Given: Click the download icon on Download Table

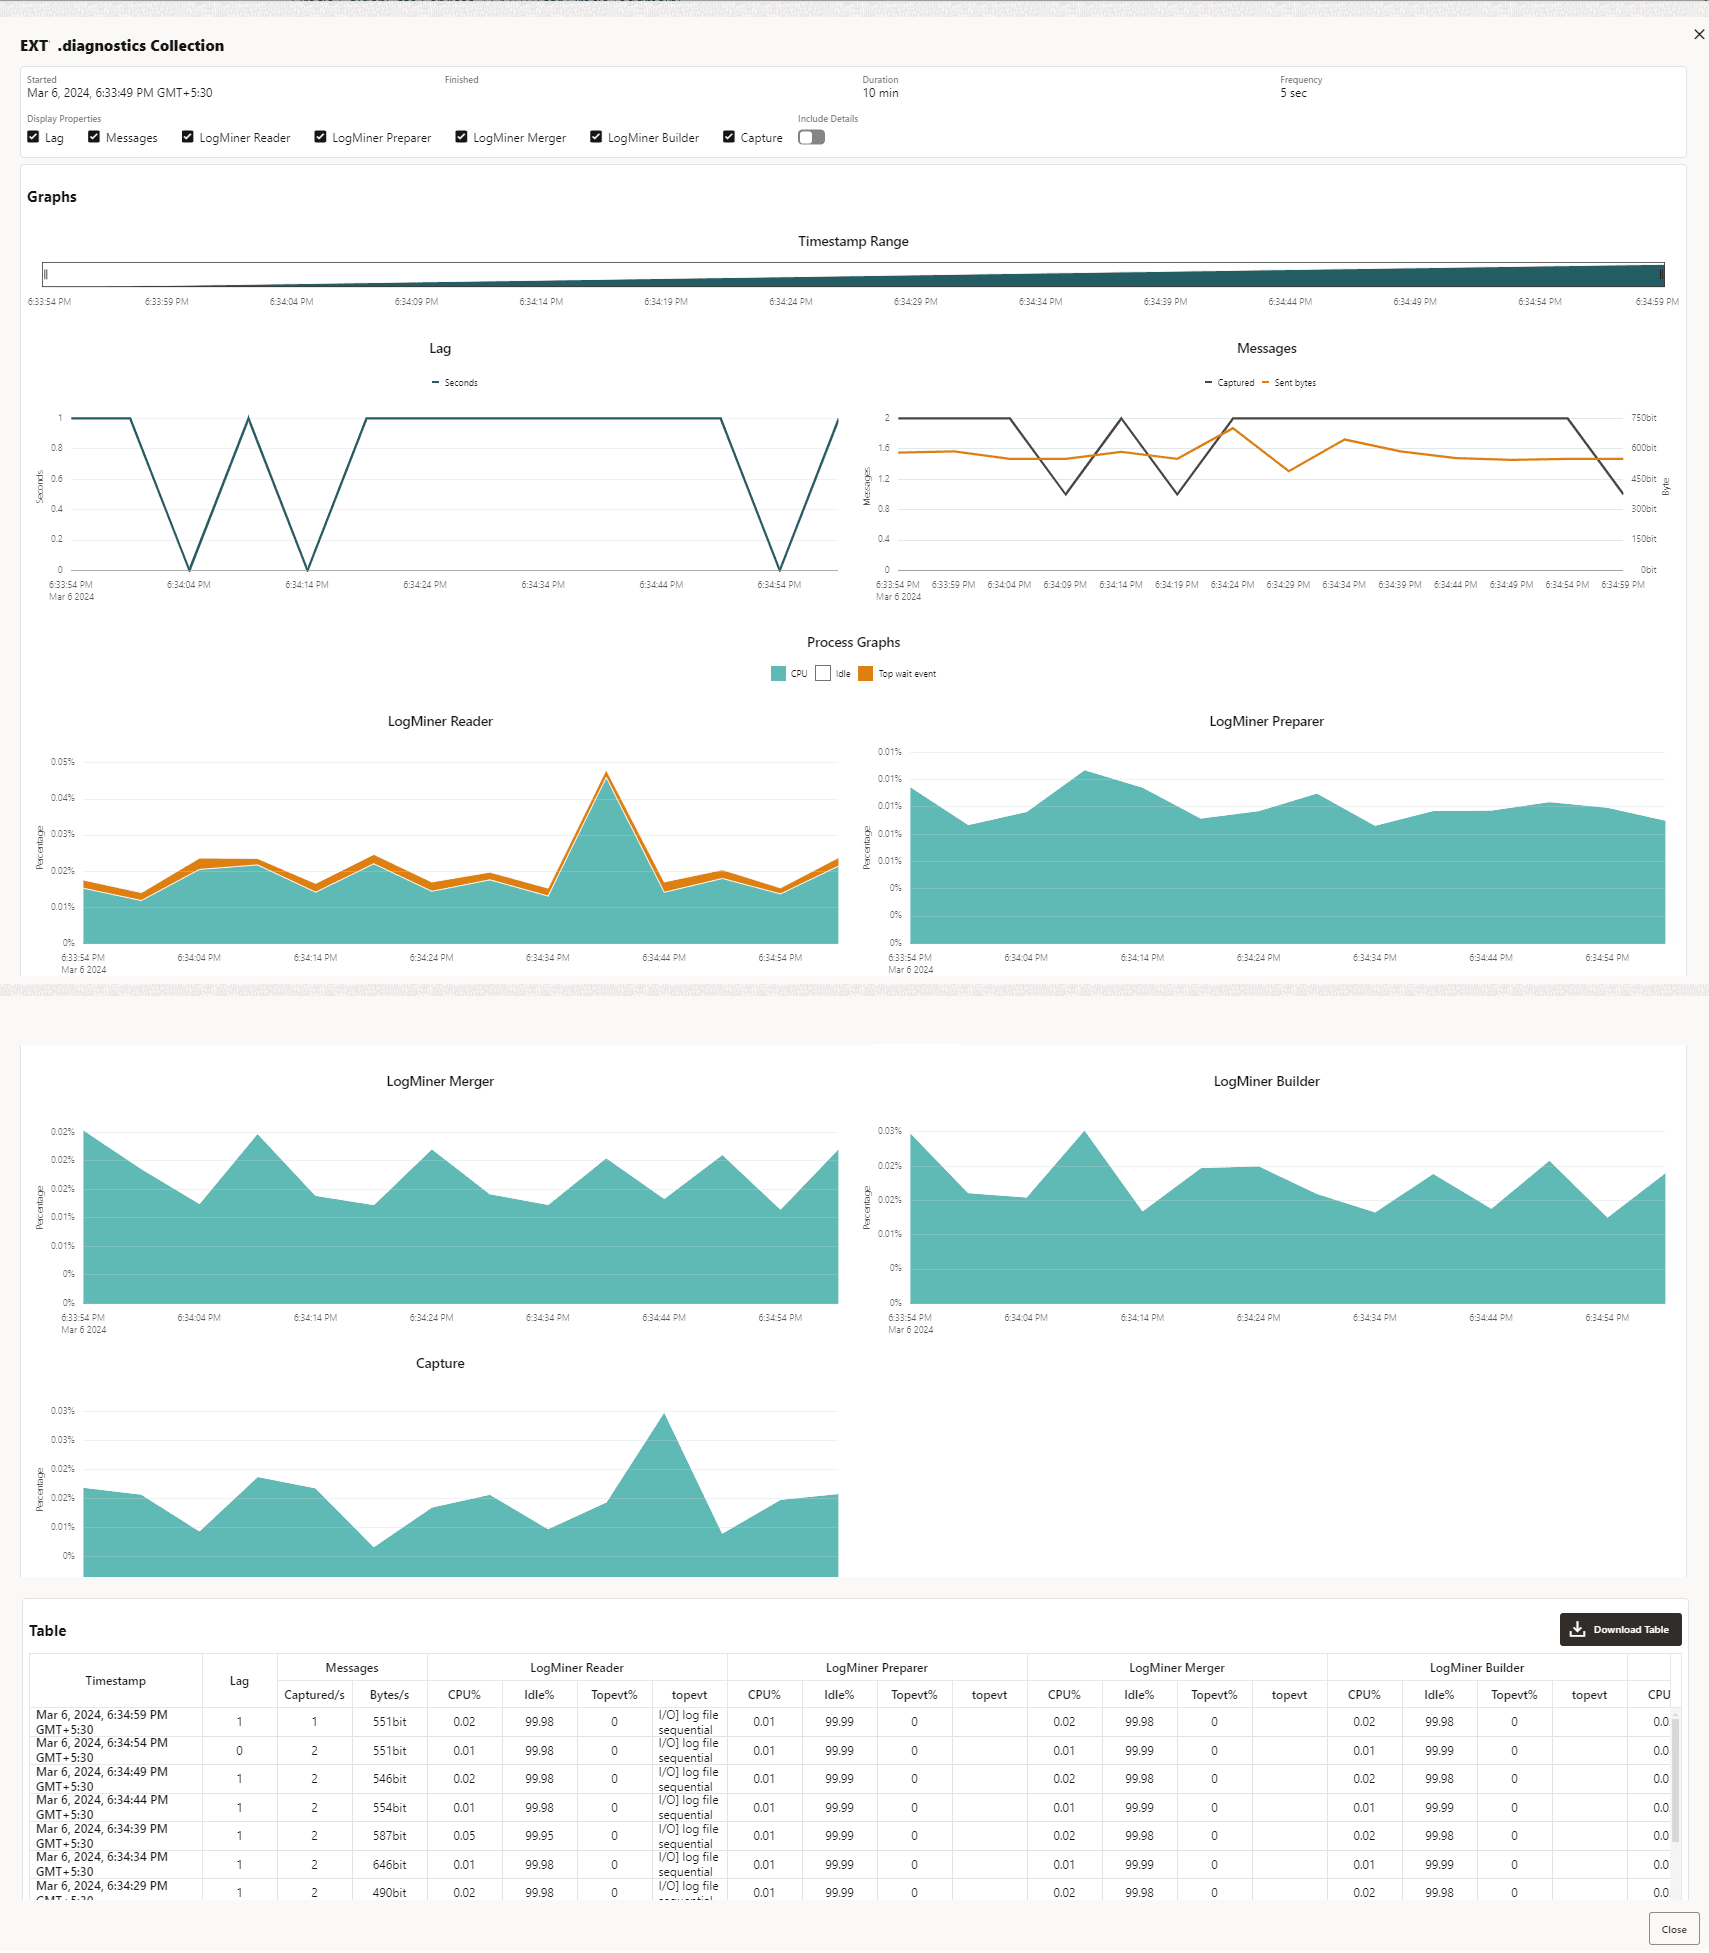Looking at the screenshot, I should coord(1580,1629).
